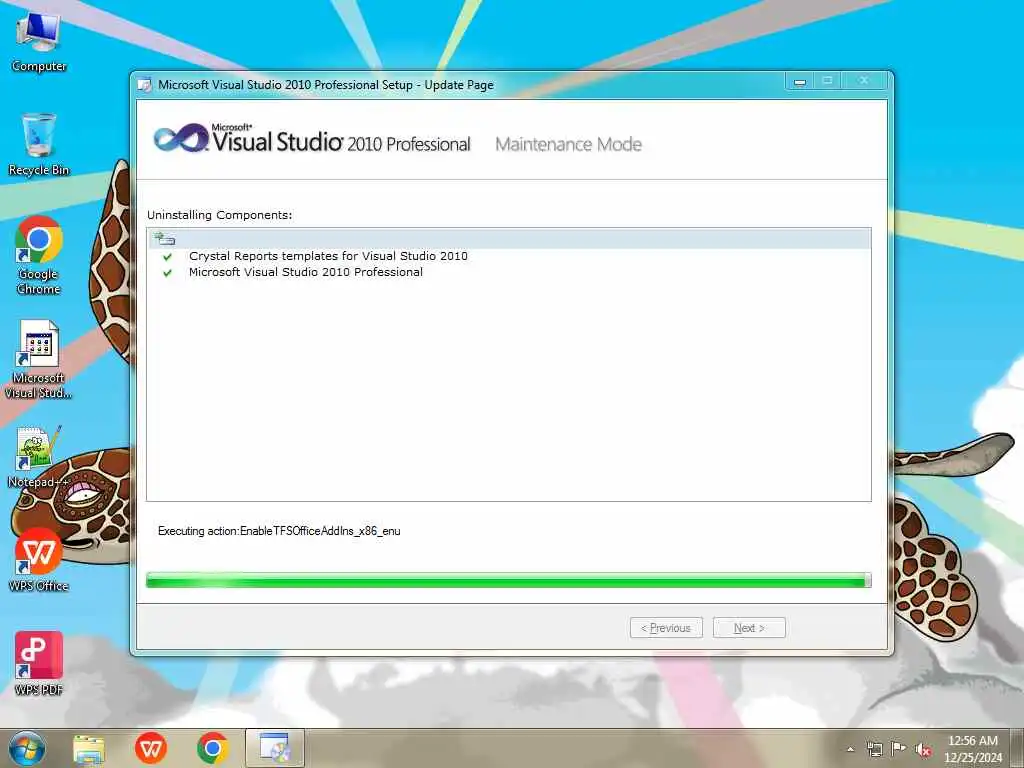Click the Show desktop strip
Screen dimensions: 1024x768
[x=1017, y=748]
